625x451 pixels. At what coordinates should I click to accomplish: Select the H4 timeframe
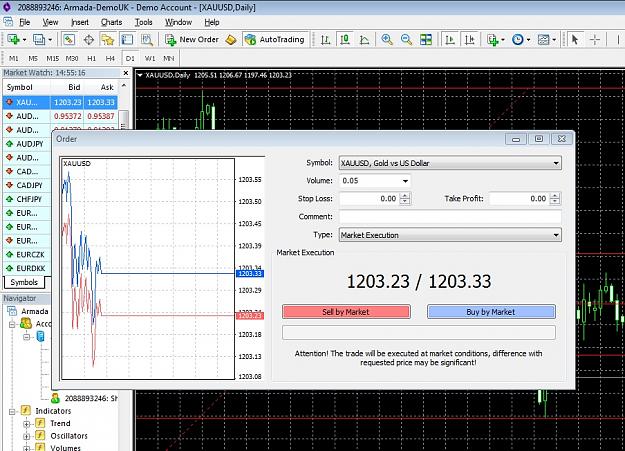110,58
